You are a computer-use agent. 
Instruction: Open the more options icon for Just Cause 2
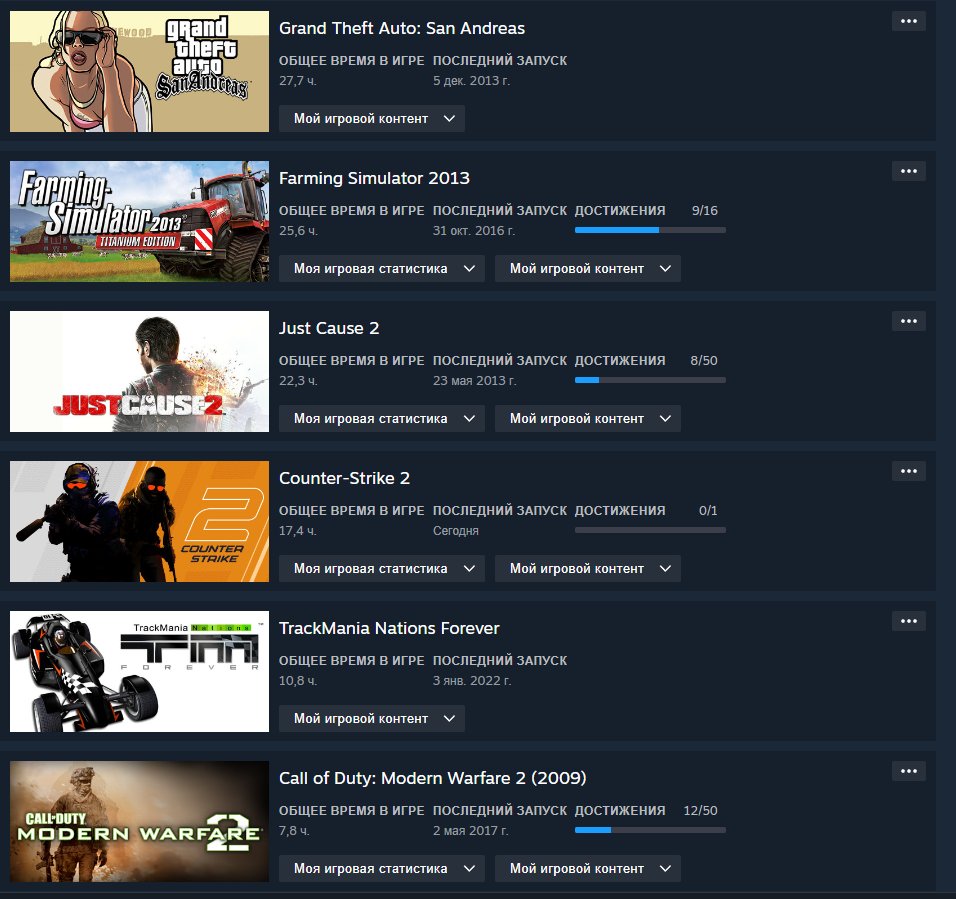click(x=908, y=320)
